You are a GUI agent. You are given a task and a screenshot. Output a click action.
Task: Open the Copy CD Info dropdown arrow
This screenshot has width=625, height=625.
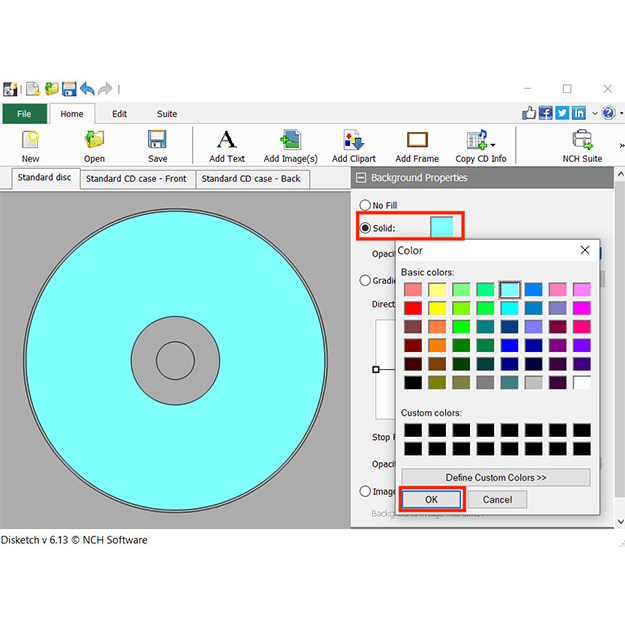[x=493, y=145]
